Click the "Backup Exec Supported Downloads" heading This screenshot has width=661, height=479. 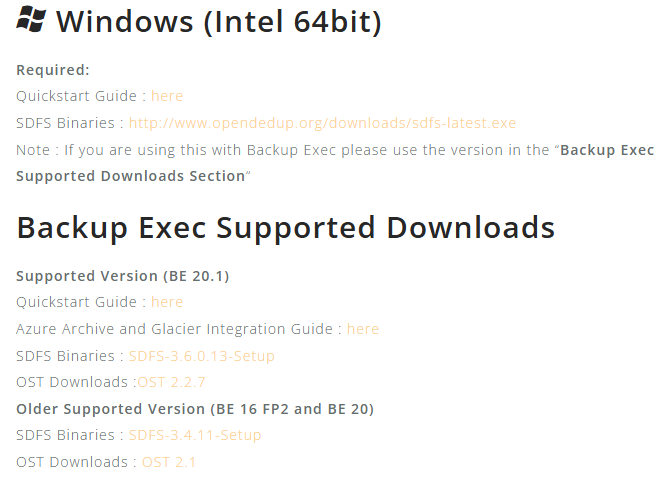tap(285, 228)
